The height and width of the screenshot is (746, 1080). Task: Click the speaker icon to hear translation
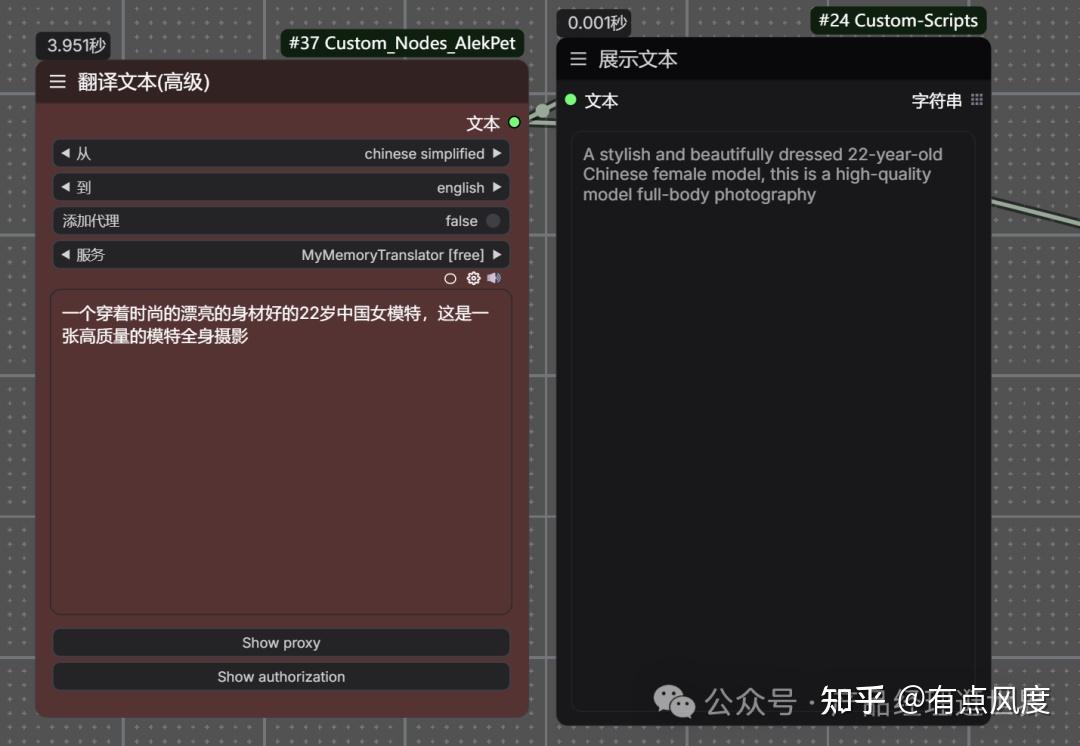[493, 278]
